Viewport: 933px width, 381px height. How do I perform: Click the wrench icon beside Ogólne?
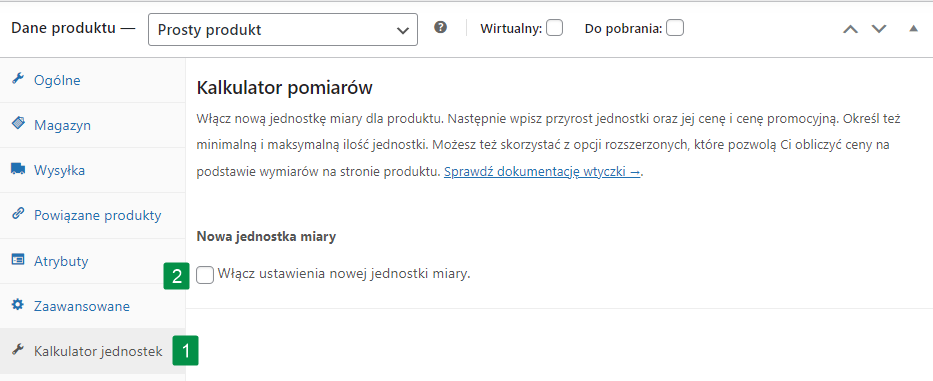[x=18, y=79]
